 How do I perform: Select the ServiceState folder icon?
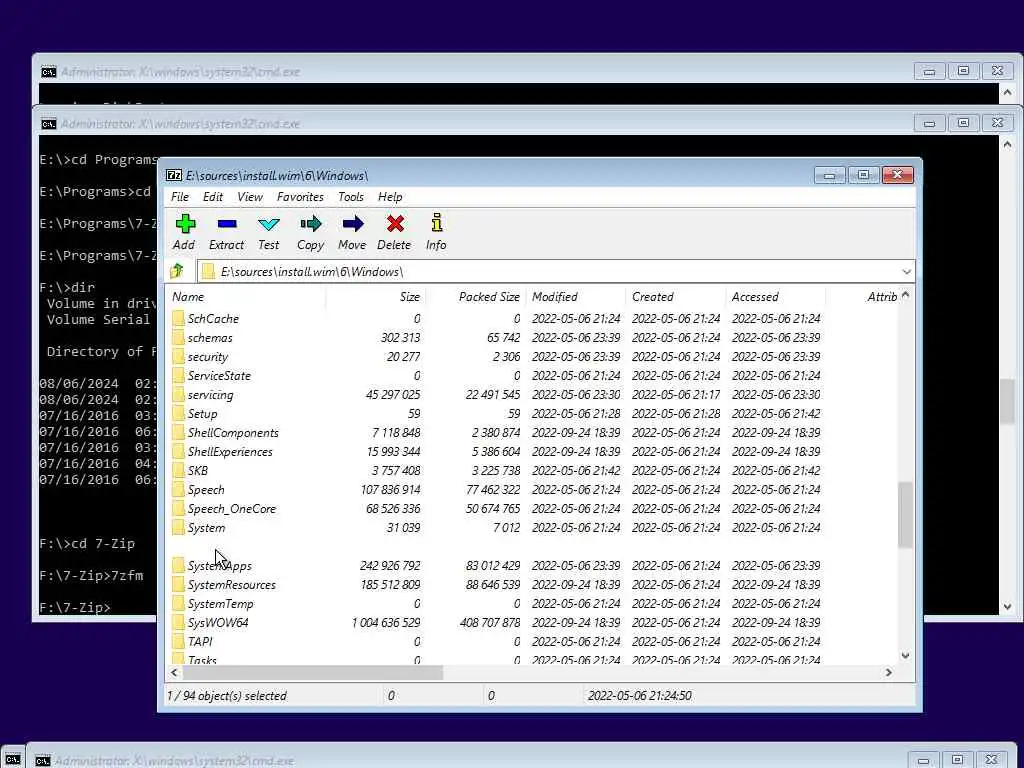click(178, 375)
